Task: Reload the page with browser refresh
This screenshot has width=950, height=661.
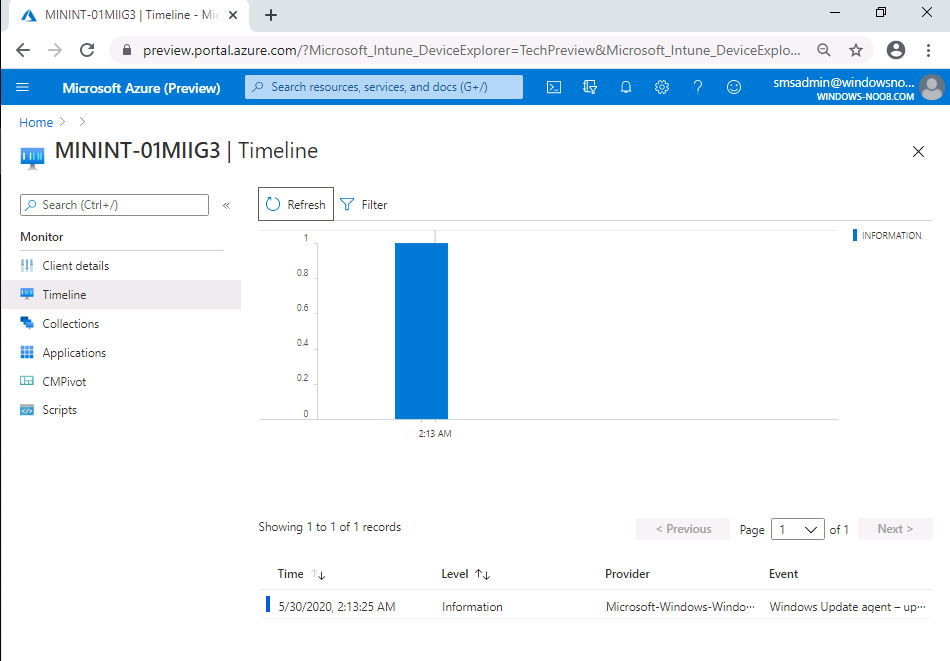Action: pos(87,50)
